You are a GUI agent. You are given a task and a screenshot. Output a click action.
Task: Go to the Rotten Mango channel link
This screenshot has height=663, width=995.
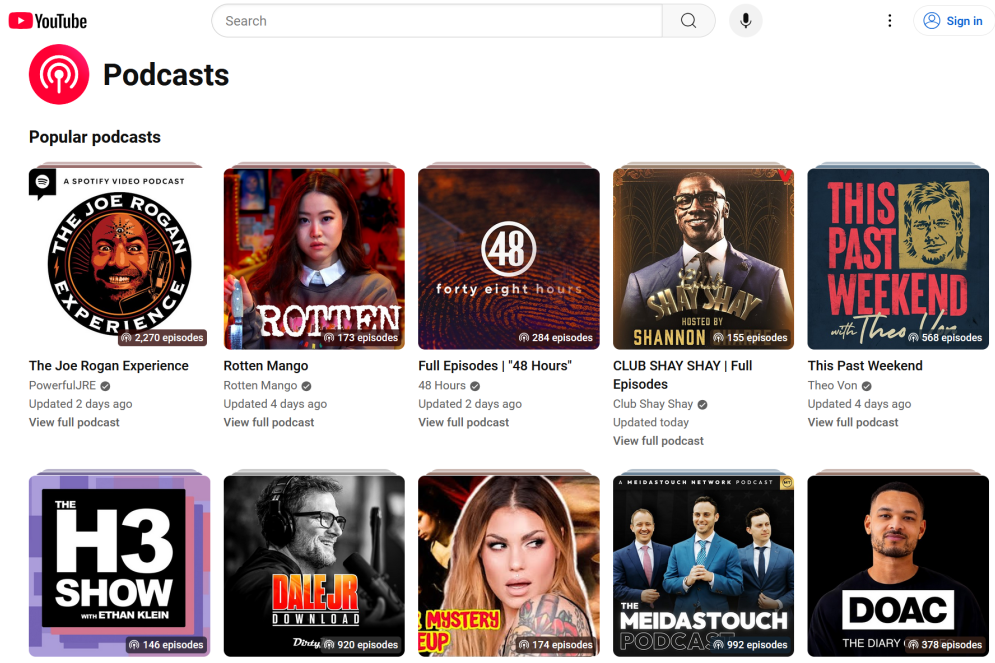(x=260, y=385)
